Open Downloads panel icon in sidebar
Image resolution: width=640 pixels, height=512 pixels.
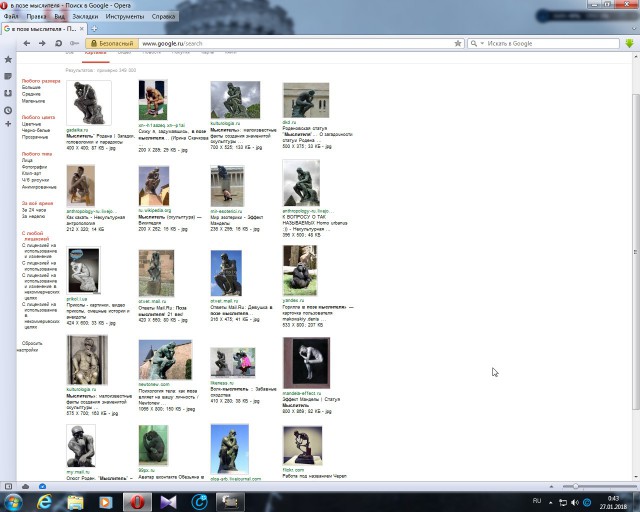tap(8, 93)
